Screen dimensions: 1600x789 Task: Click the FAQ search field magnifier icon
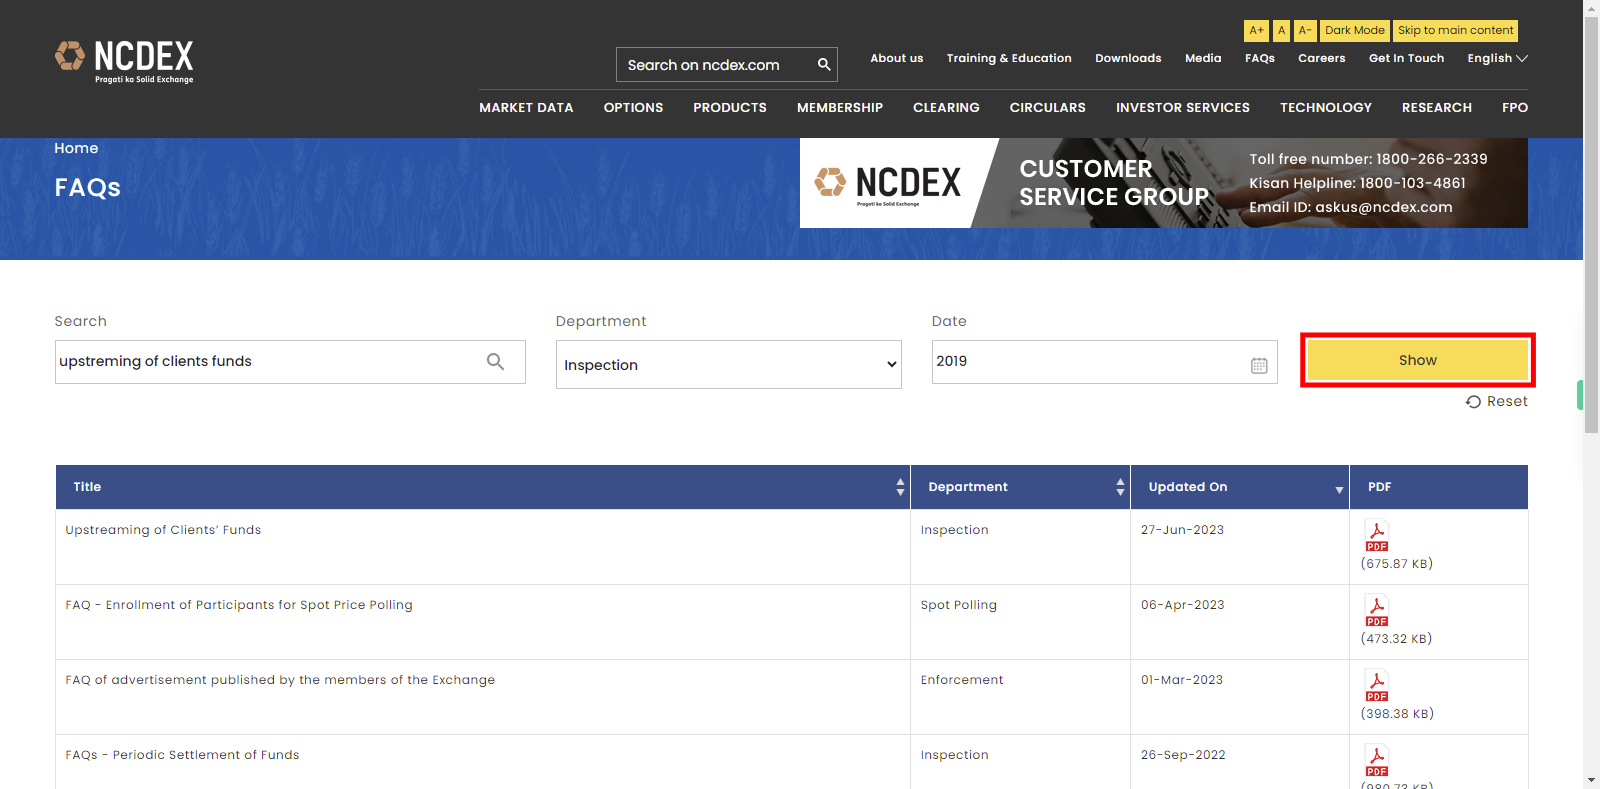click(495, 362)
